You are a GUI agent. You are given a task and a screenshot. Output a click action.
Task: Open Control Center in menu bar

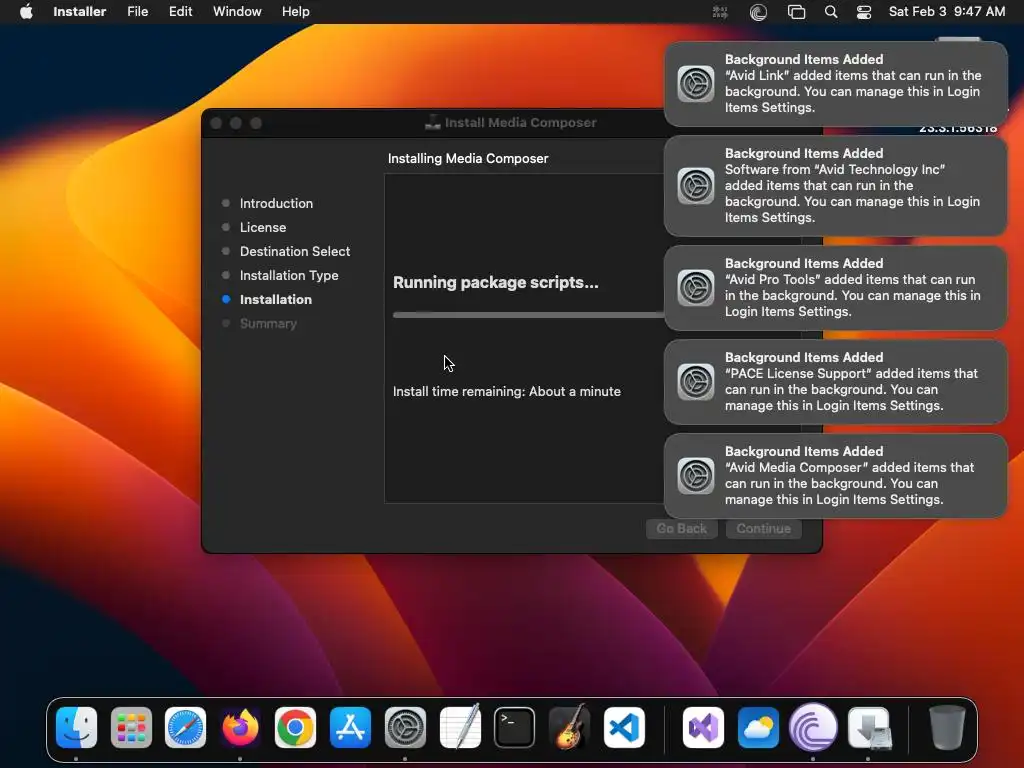[x=863, y=12]
